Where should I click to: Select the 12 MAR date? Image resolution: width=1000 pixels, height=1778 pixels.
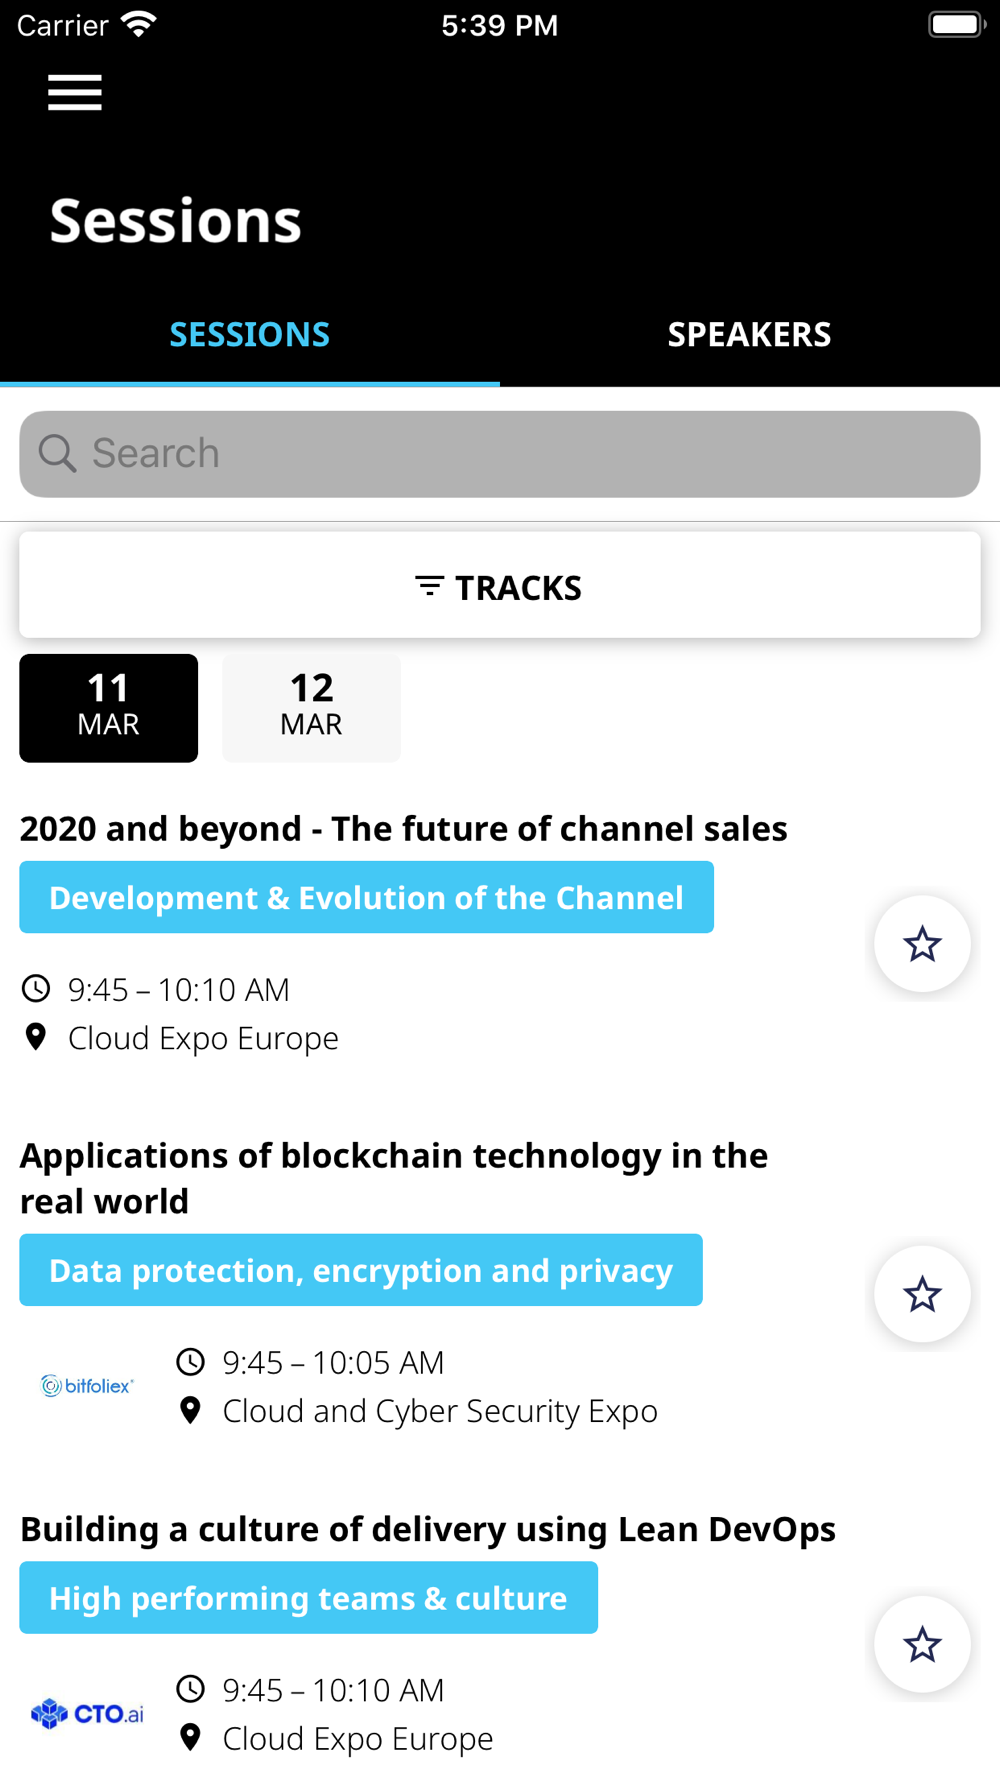pos(311,708)
